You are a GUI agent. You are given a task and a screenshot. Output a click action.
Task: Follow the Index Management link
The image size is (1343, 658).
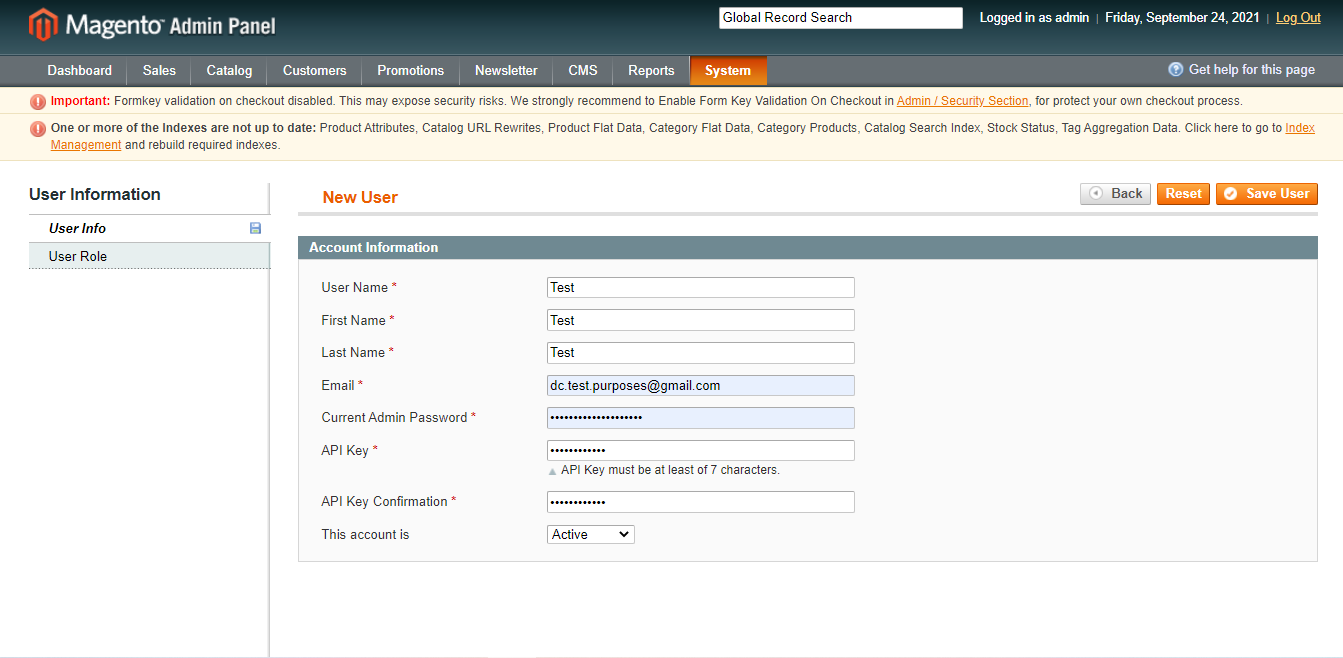pos(86,145)
